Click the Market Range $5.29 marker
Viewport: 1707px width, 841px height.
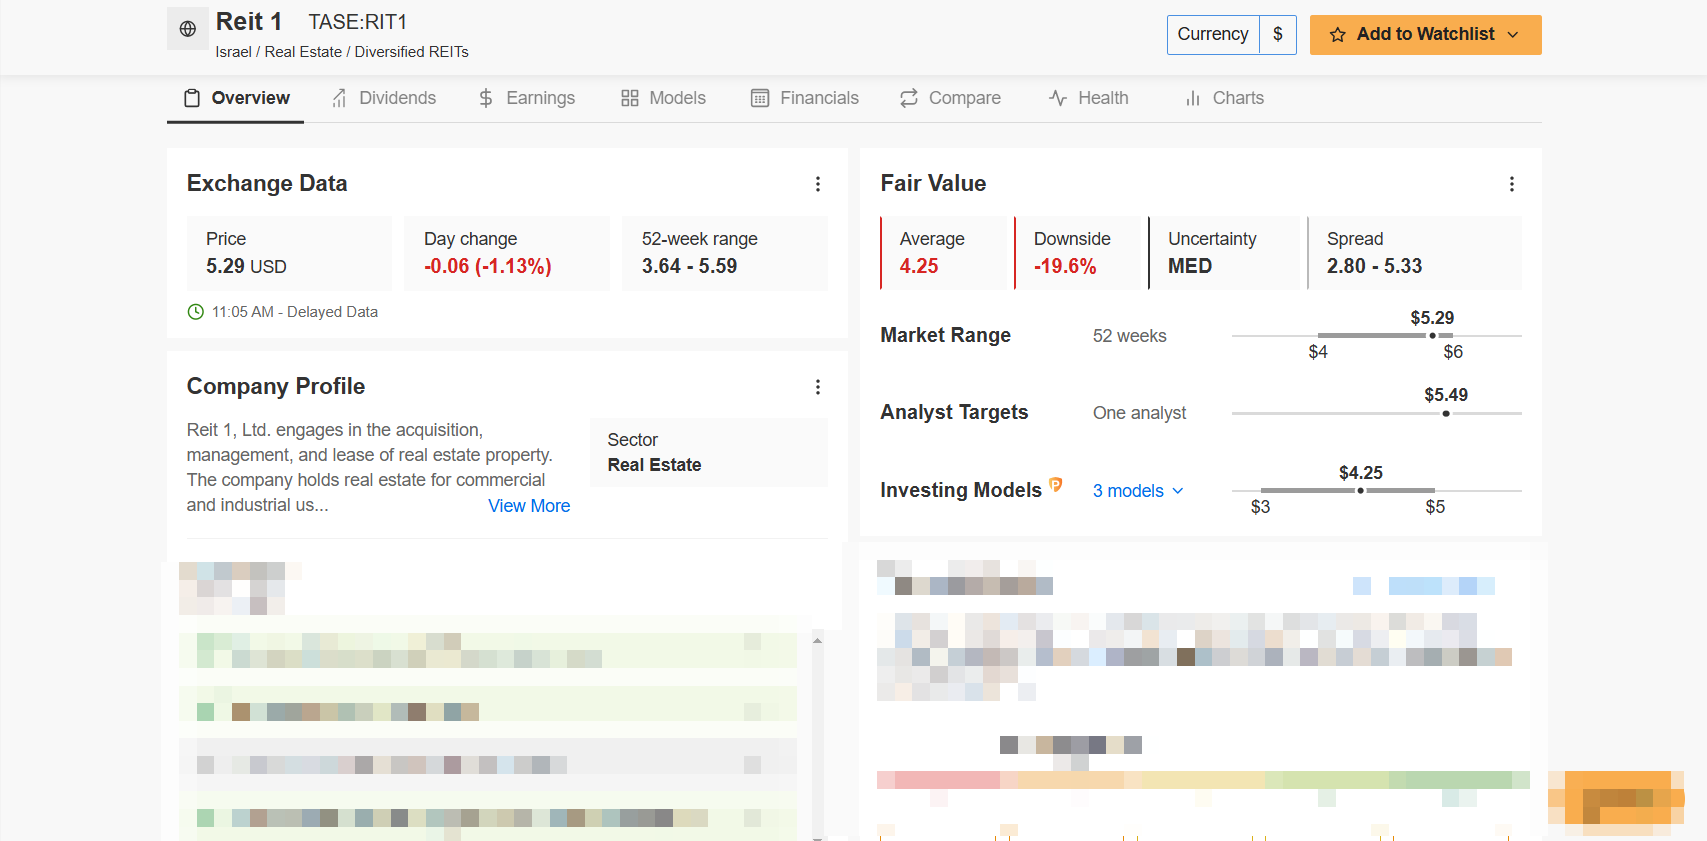point(1432,335)
